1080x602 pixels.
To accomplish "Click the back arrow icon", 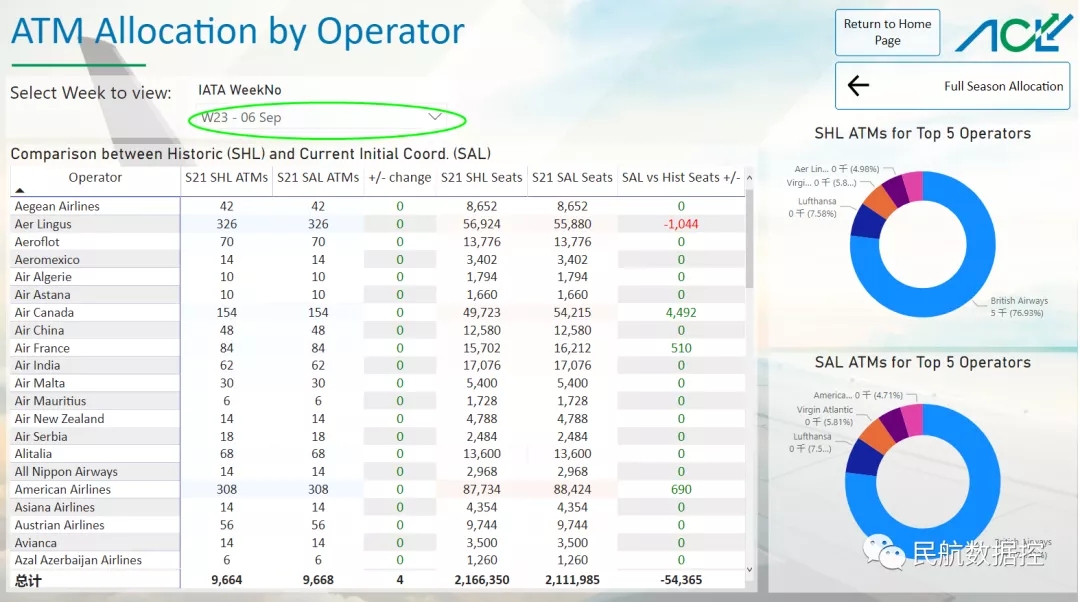I will point(858,86).
